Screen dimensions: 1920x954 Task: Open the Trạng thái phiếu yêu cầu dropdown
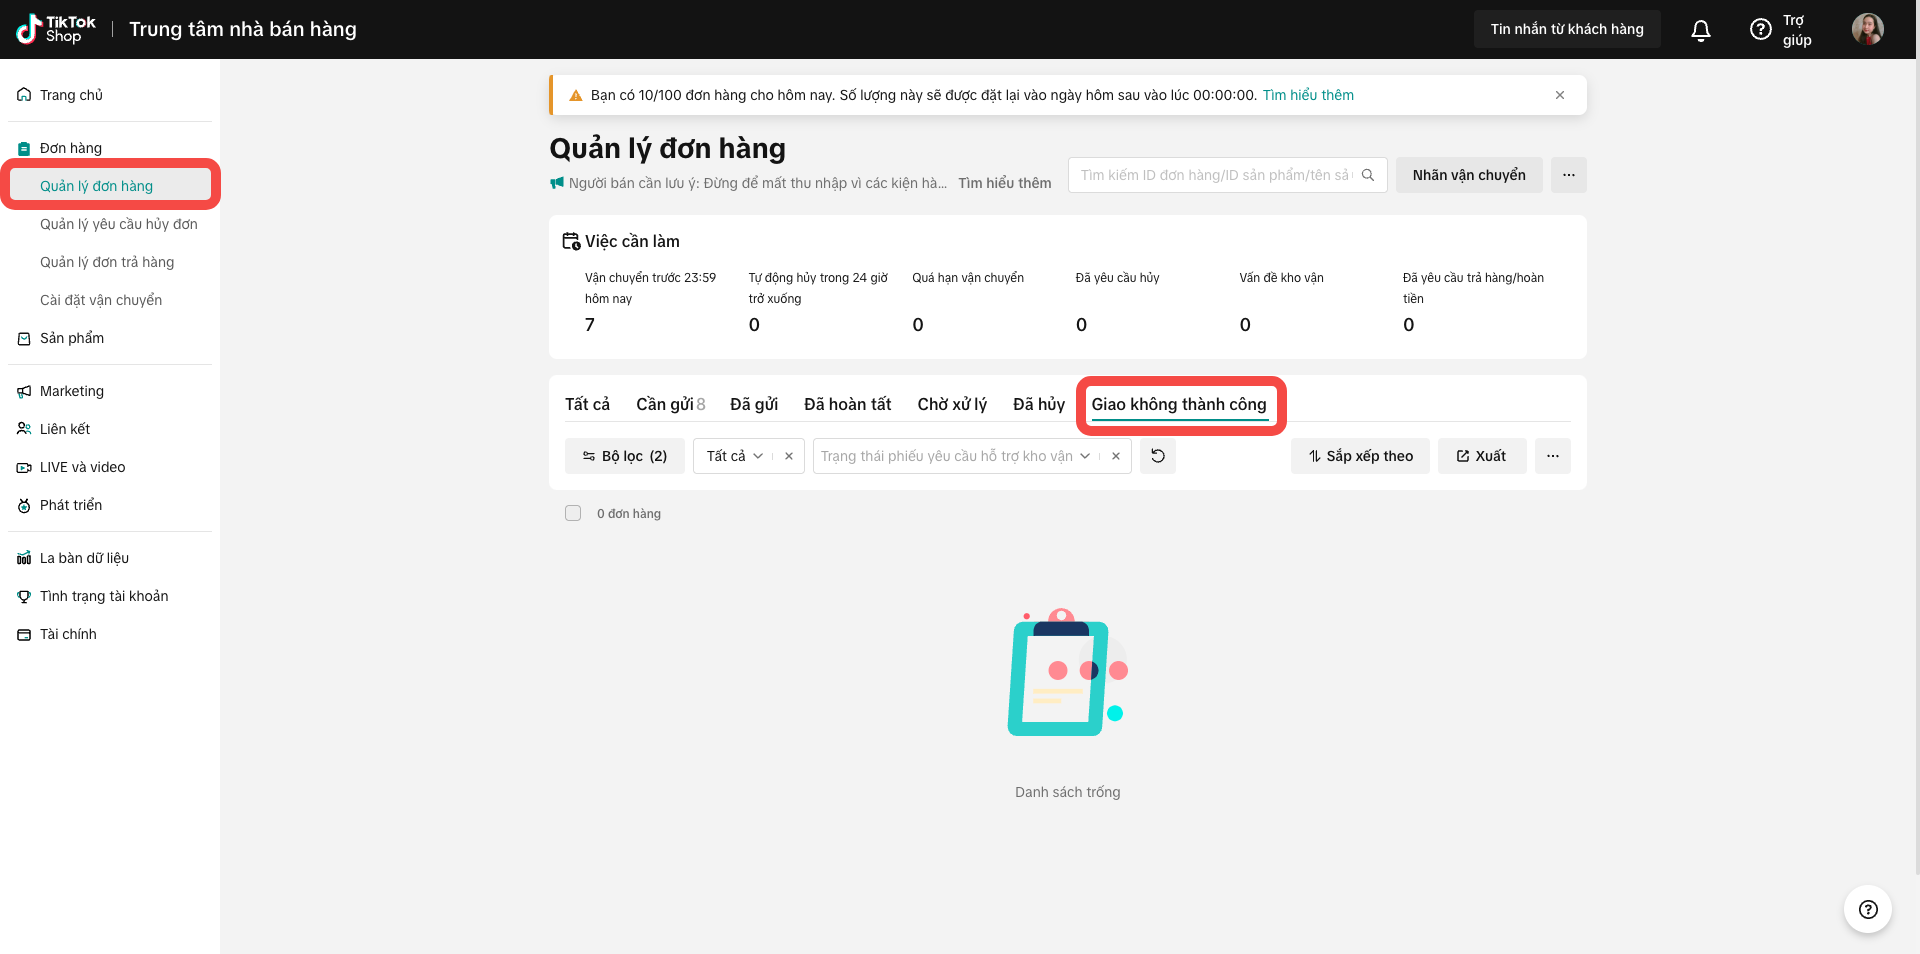pos(955,456)
